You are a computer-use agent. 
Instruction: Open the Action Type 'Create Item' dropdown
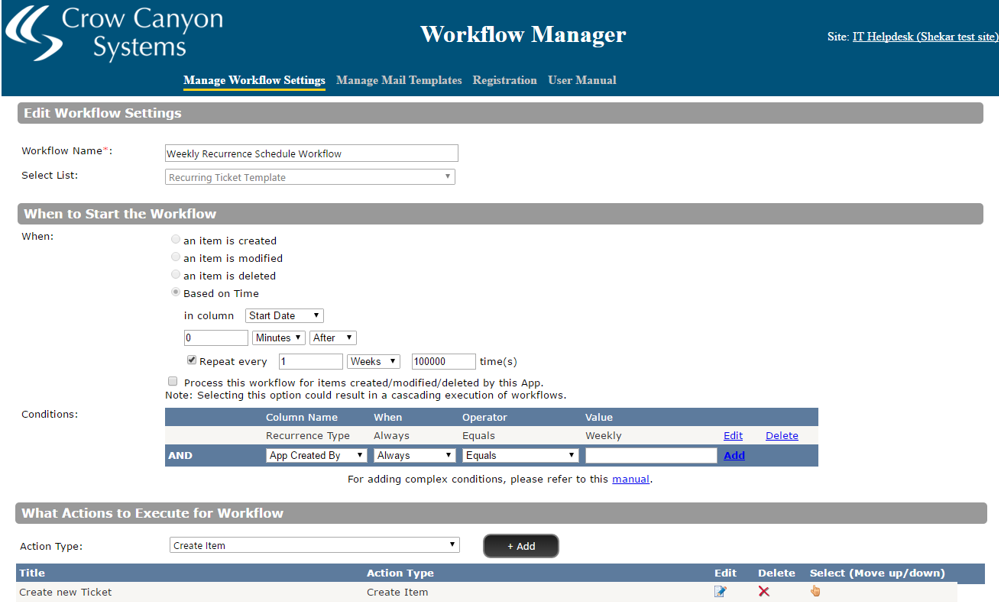[x=314, y=545]
